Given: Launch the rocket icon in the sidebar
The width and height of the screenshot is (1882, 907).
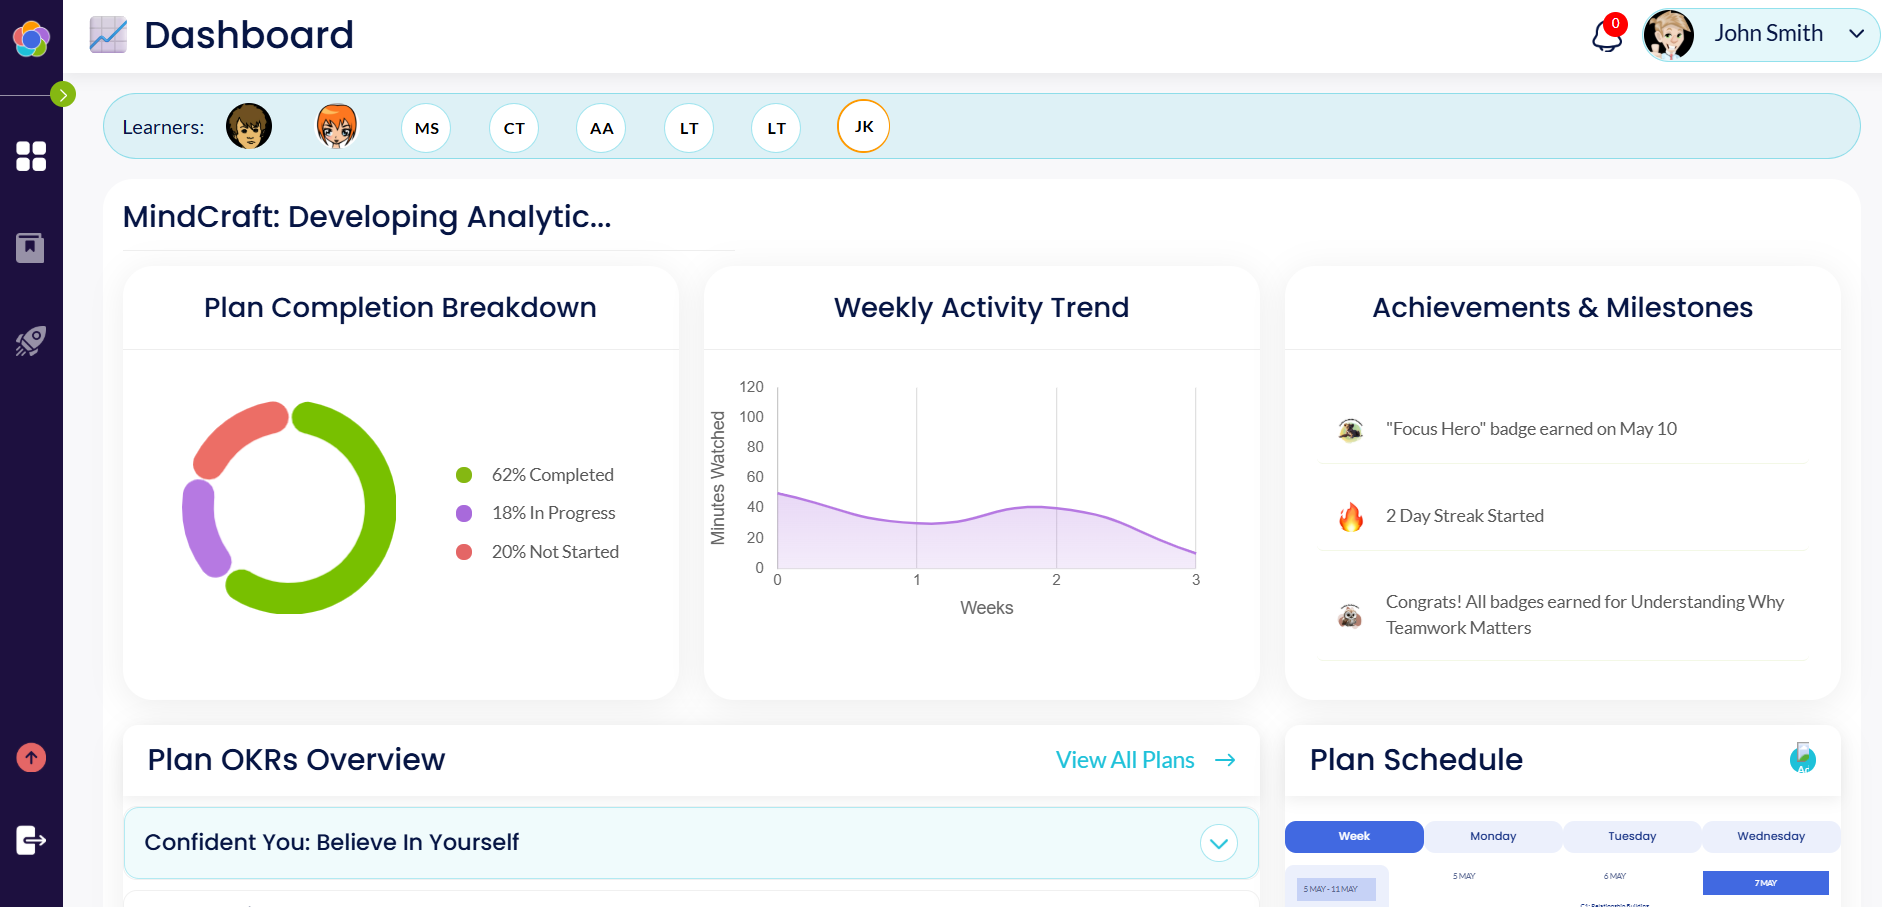Looking at the screenshot, I should tap(31, 341).
